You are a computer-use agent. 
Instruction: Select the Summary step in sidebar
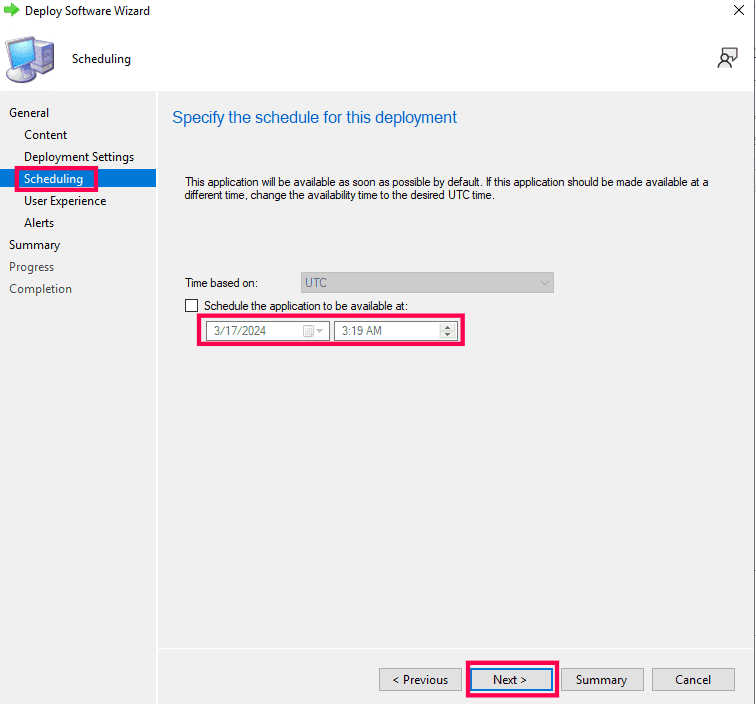point(35,245)
